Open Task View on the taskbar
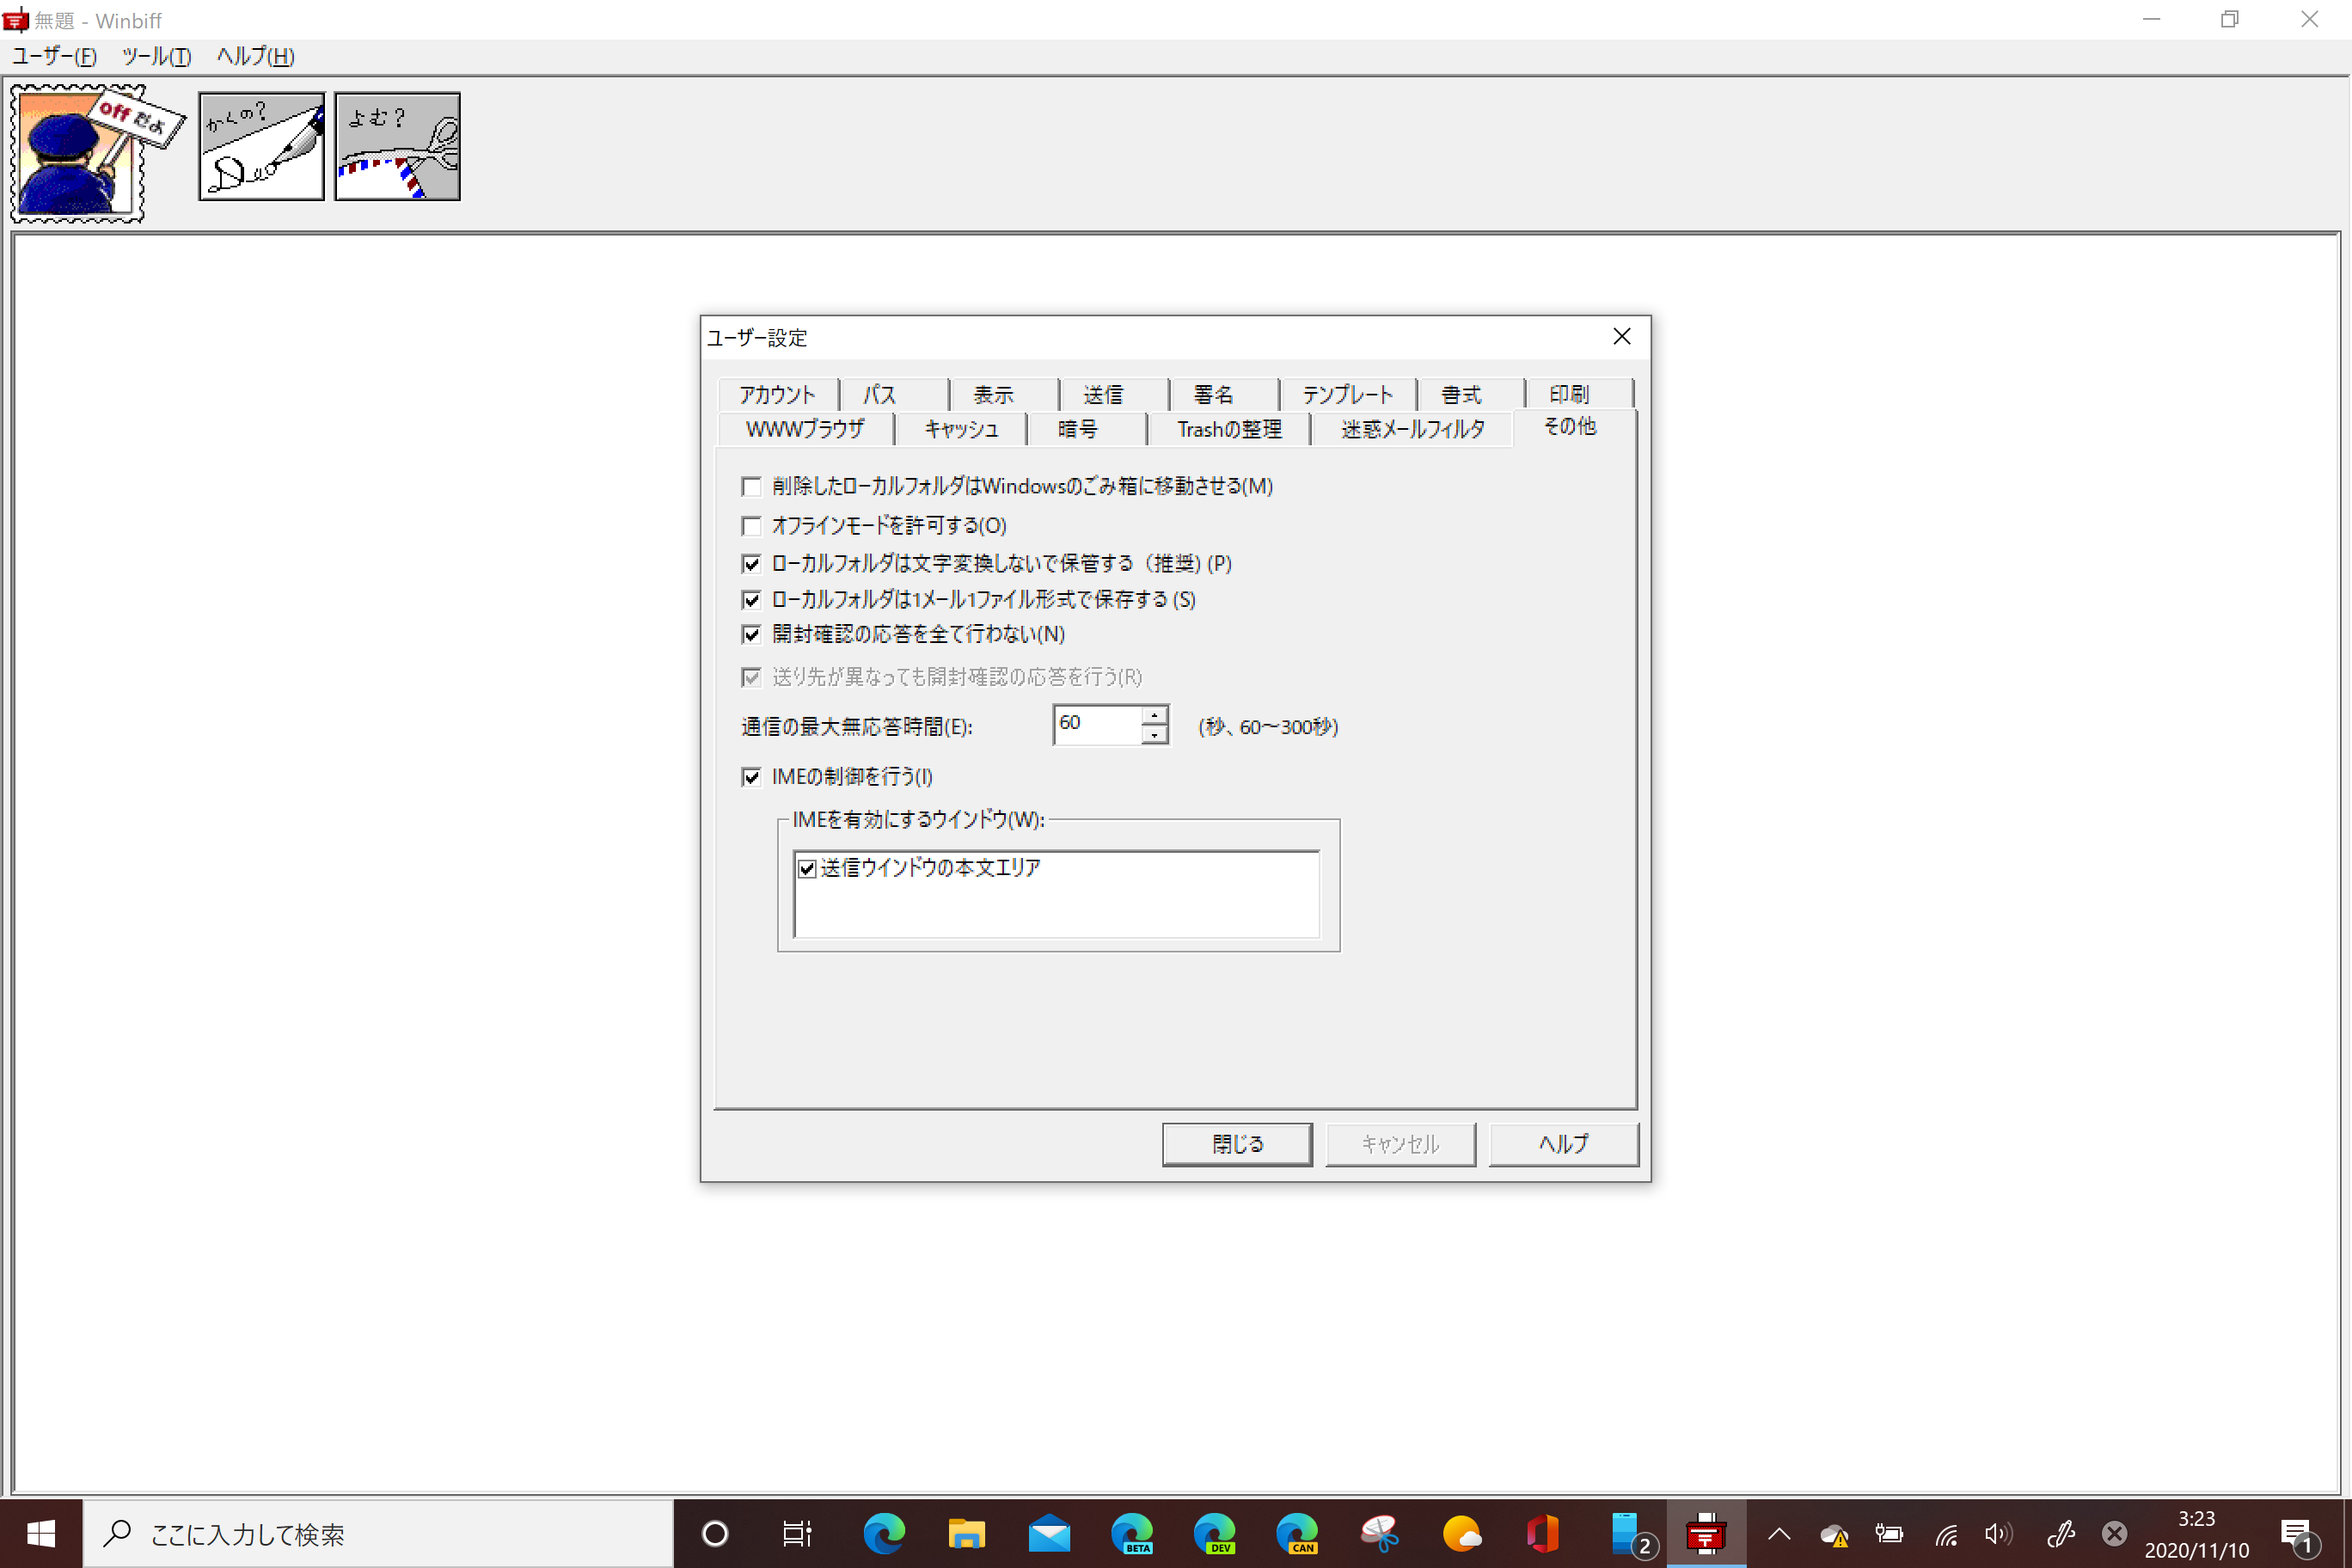Screen dimensions: 2352x1568 pos(797,1533)
